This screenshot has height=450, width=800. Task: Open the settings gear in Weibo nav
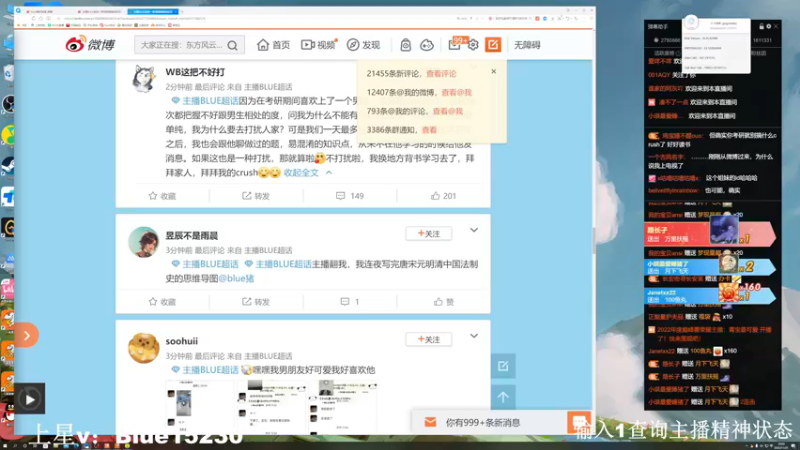pyautogui.click(x=473, y=45)
